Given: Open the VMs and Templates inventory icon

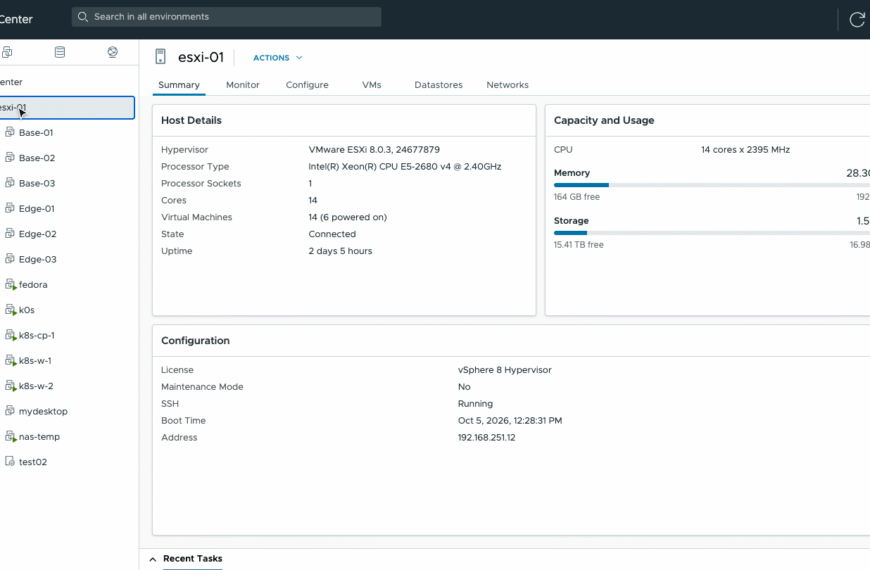Looking at the screenshot, I should pyautogui.click(x=7, y=52).
